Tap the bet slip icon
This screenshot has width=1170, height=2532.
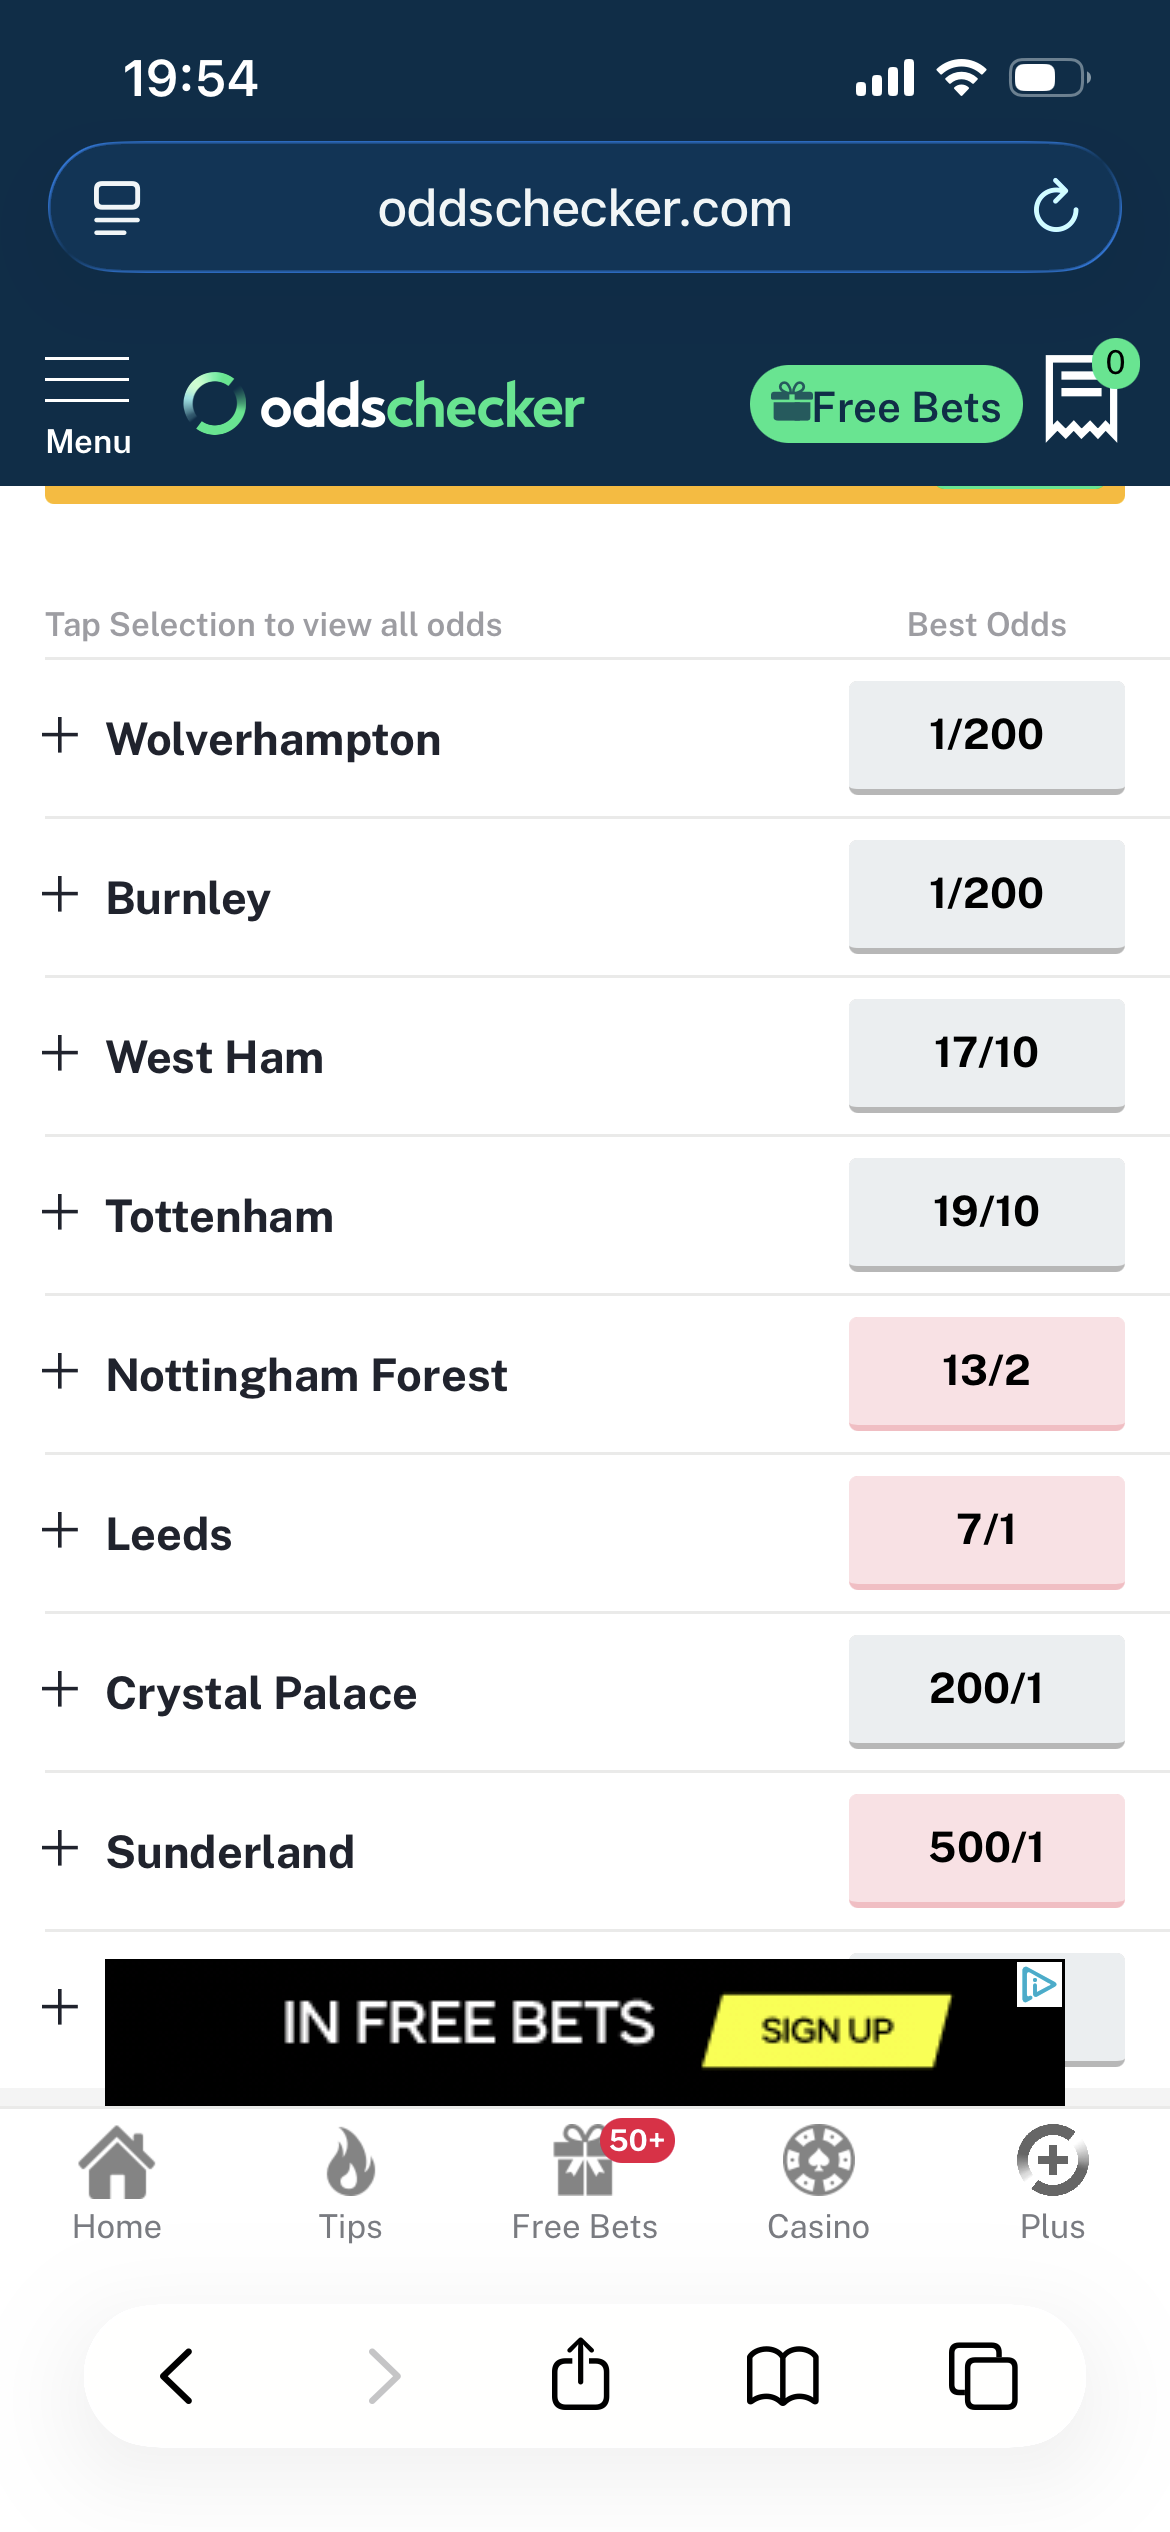[x=1081, y=399]
